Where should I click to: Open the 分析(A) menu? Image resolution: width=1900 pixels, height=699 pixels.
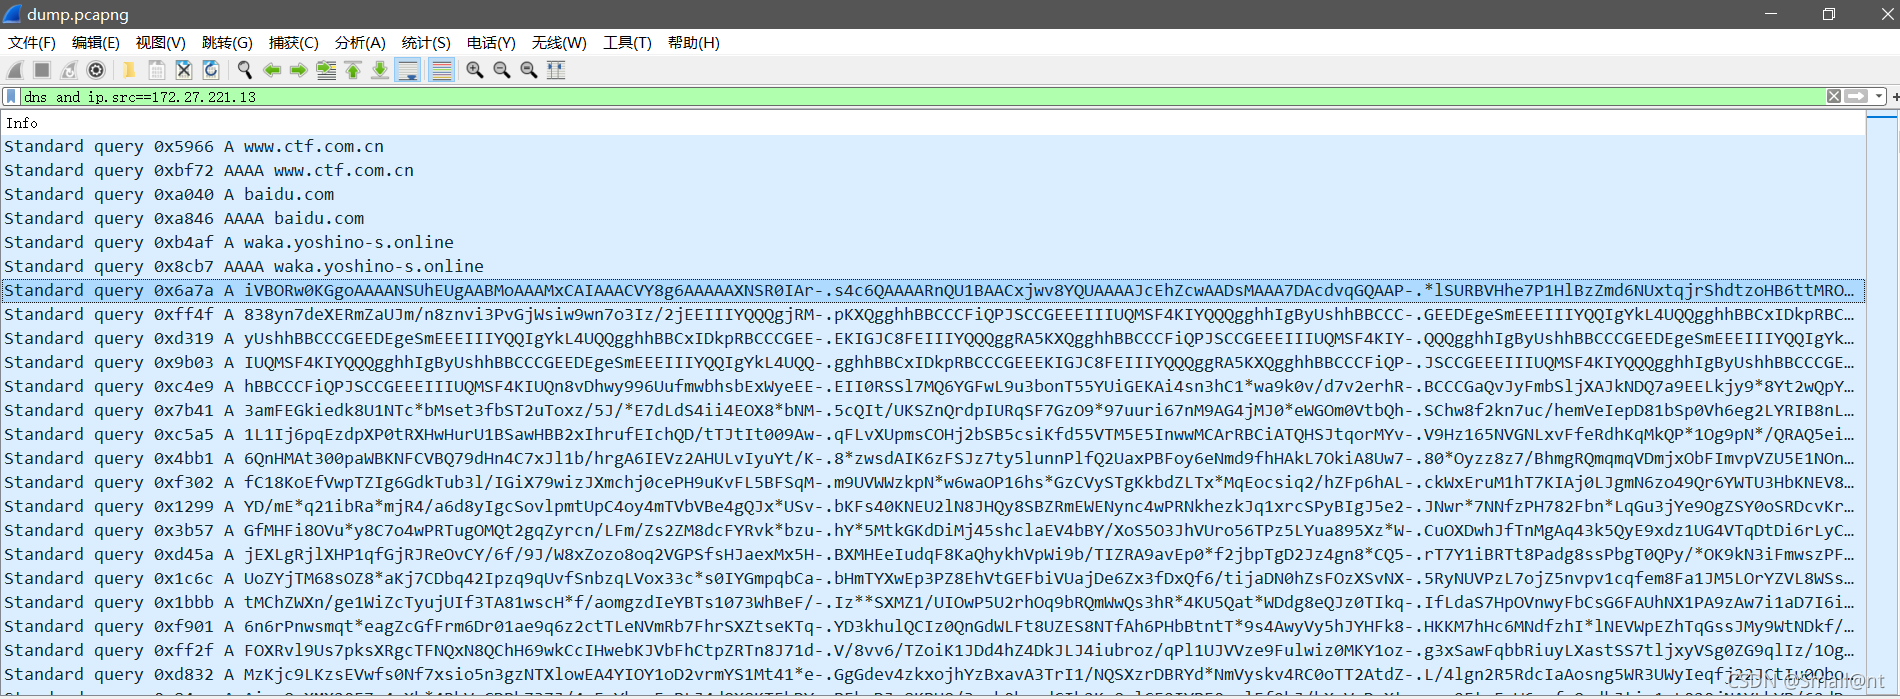pyautogui.click(x=360, y=43)
